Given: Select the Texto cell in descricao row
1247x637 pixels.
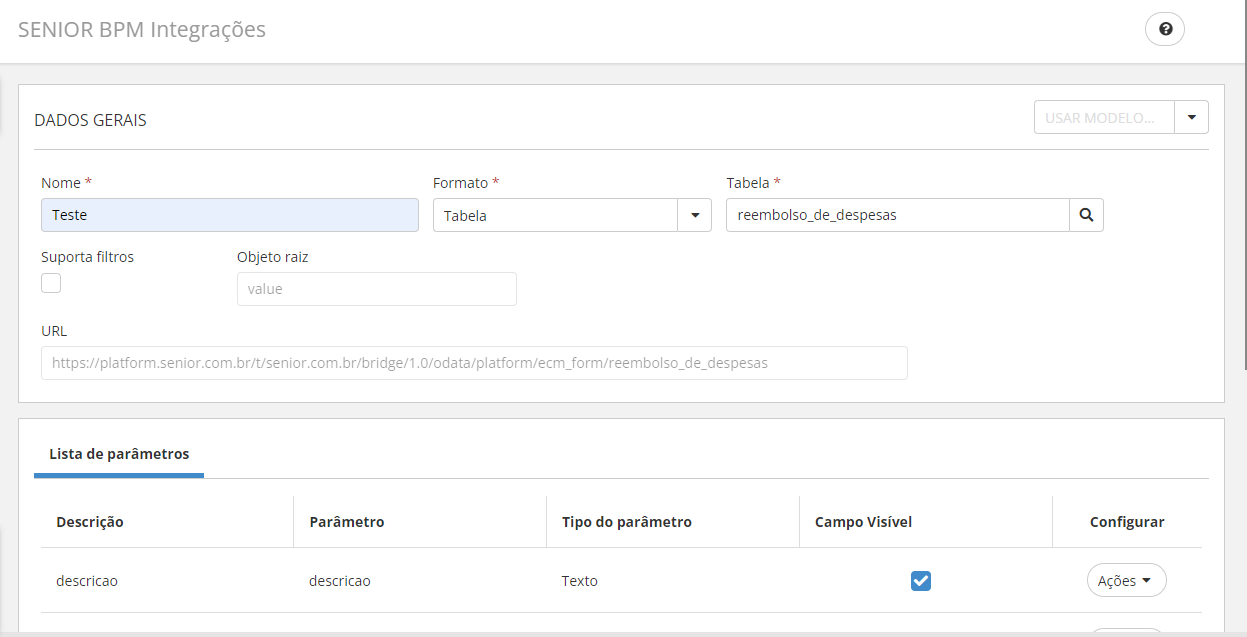Looking at the screenshot, I should (x=580, y=581).
